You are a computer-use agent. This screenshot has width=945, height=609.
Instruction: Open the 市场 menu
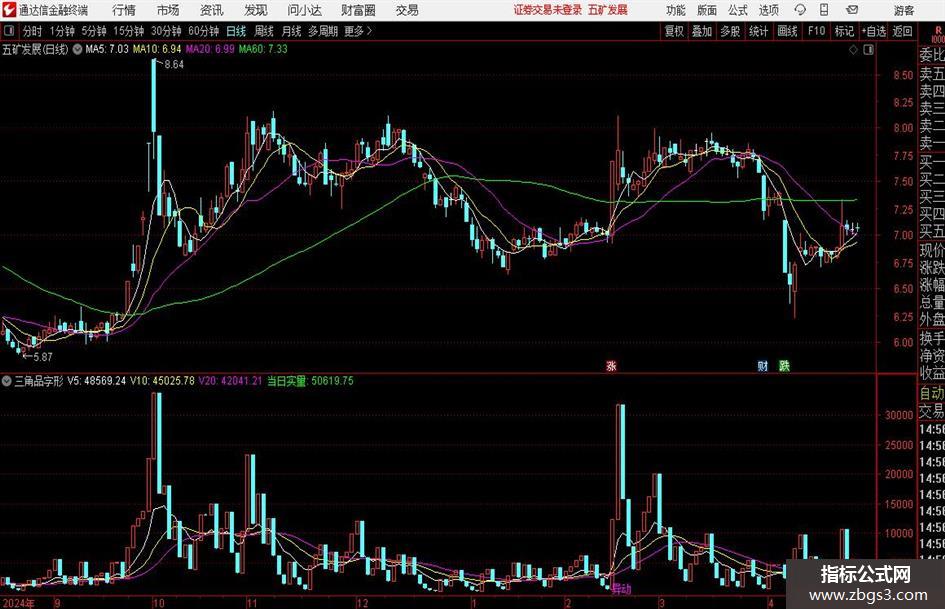[168, 10]
